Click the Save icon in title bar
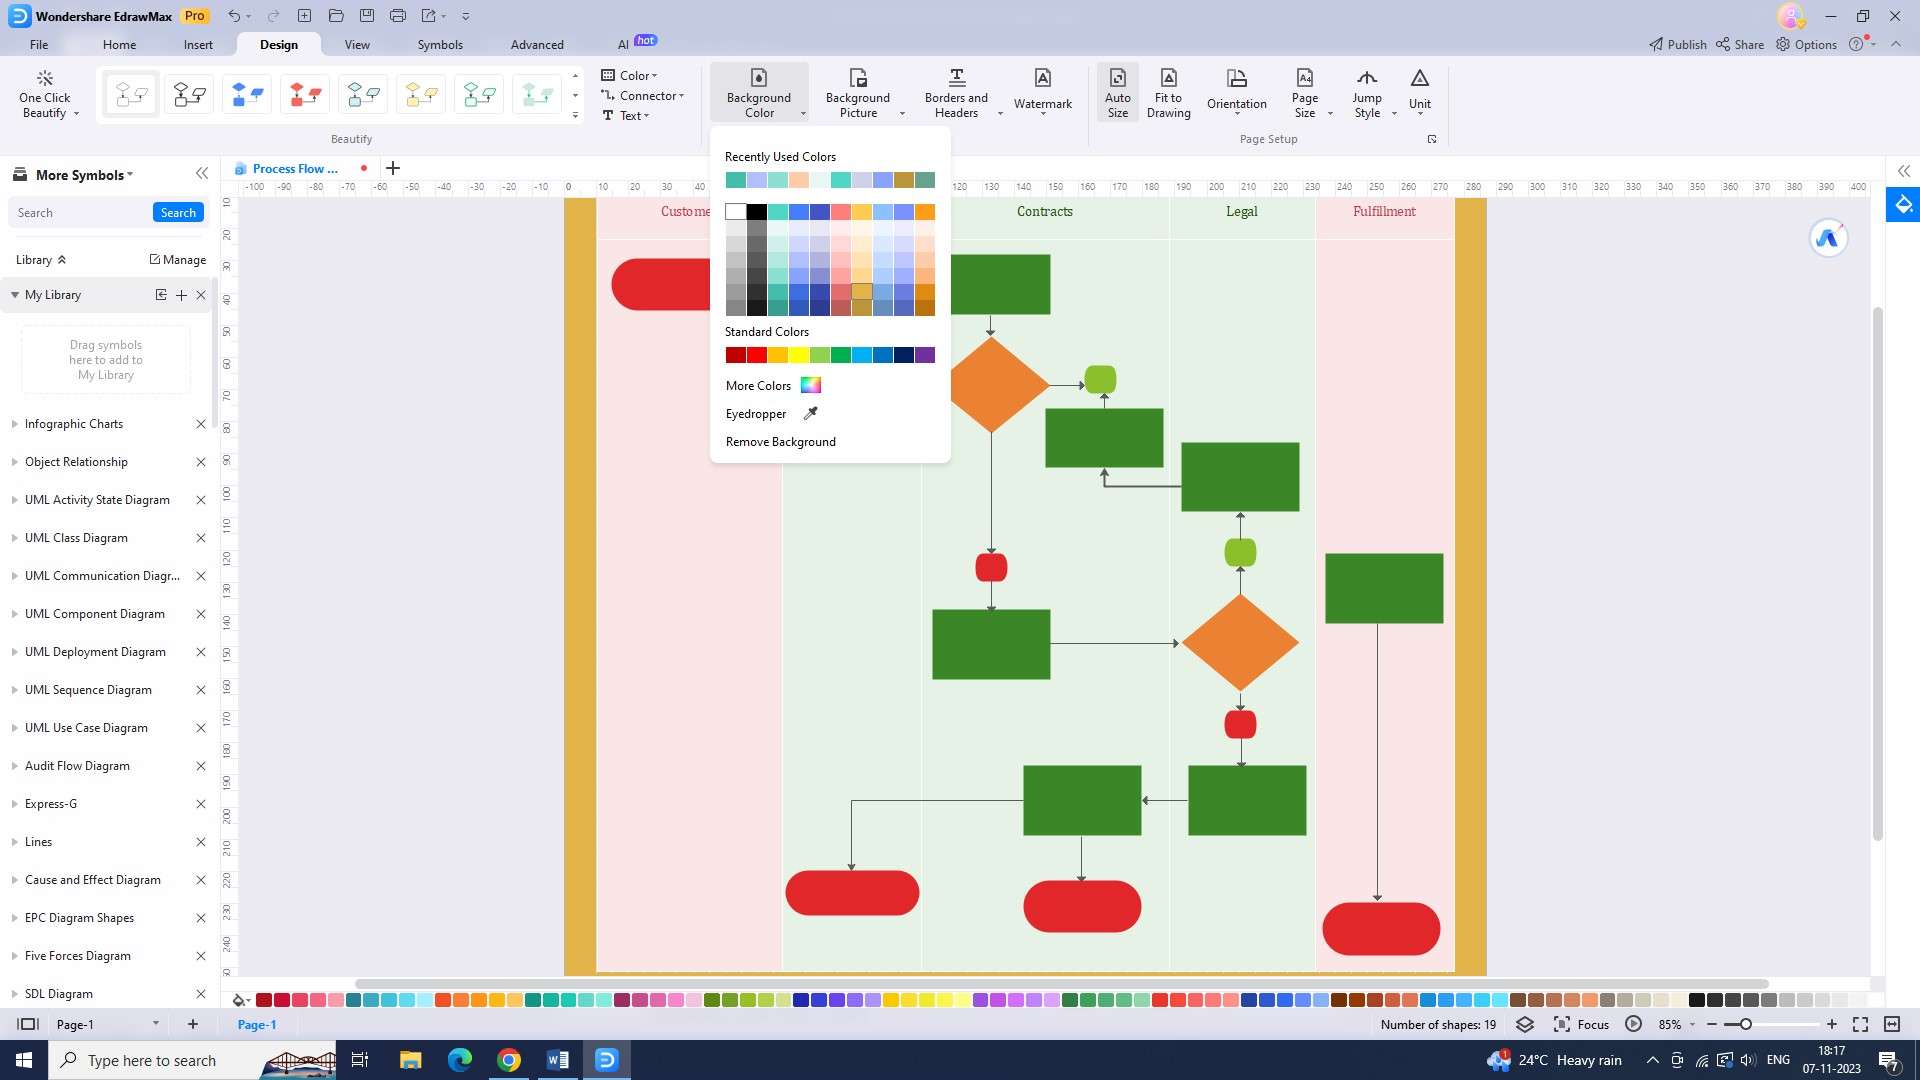The image size is (1920, 1080). 367,16
